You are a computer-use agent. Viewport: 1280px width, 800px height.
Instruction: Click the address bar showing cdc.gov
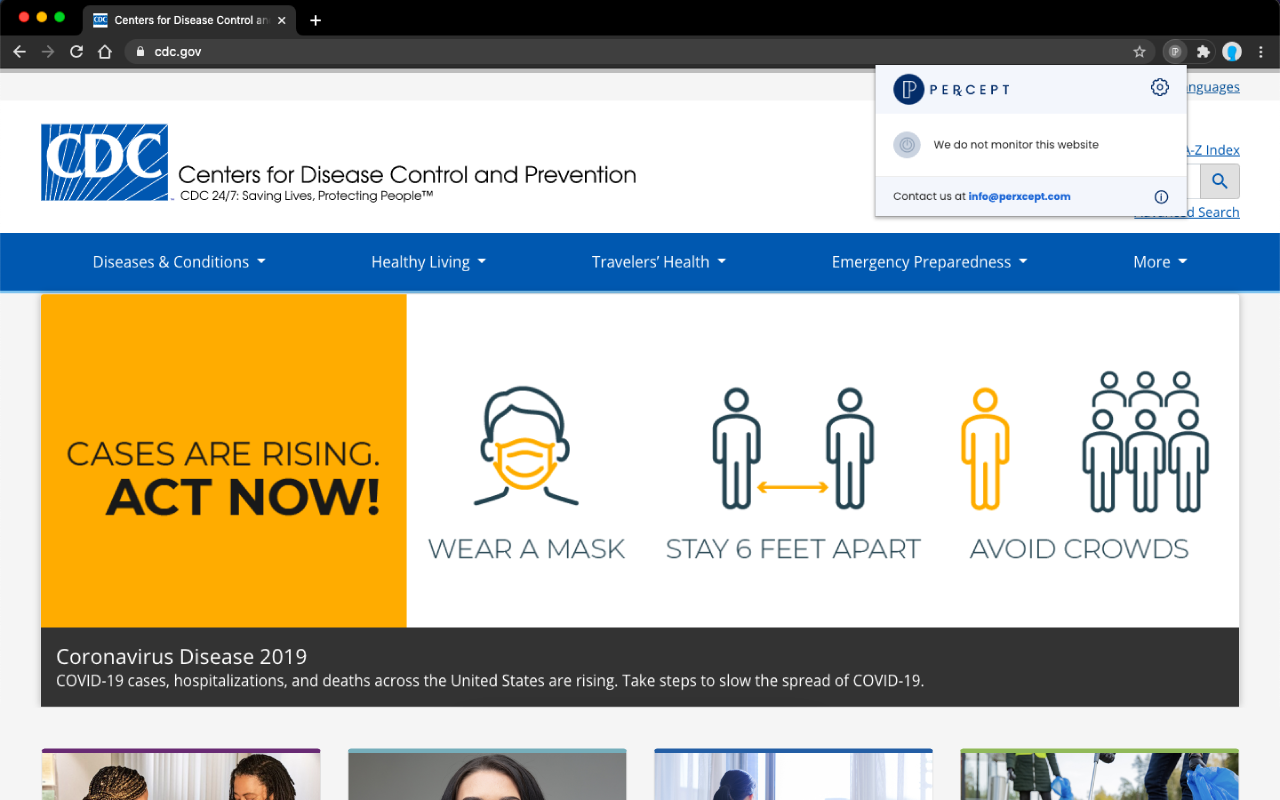(x=640, y=51)
